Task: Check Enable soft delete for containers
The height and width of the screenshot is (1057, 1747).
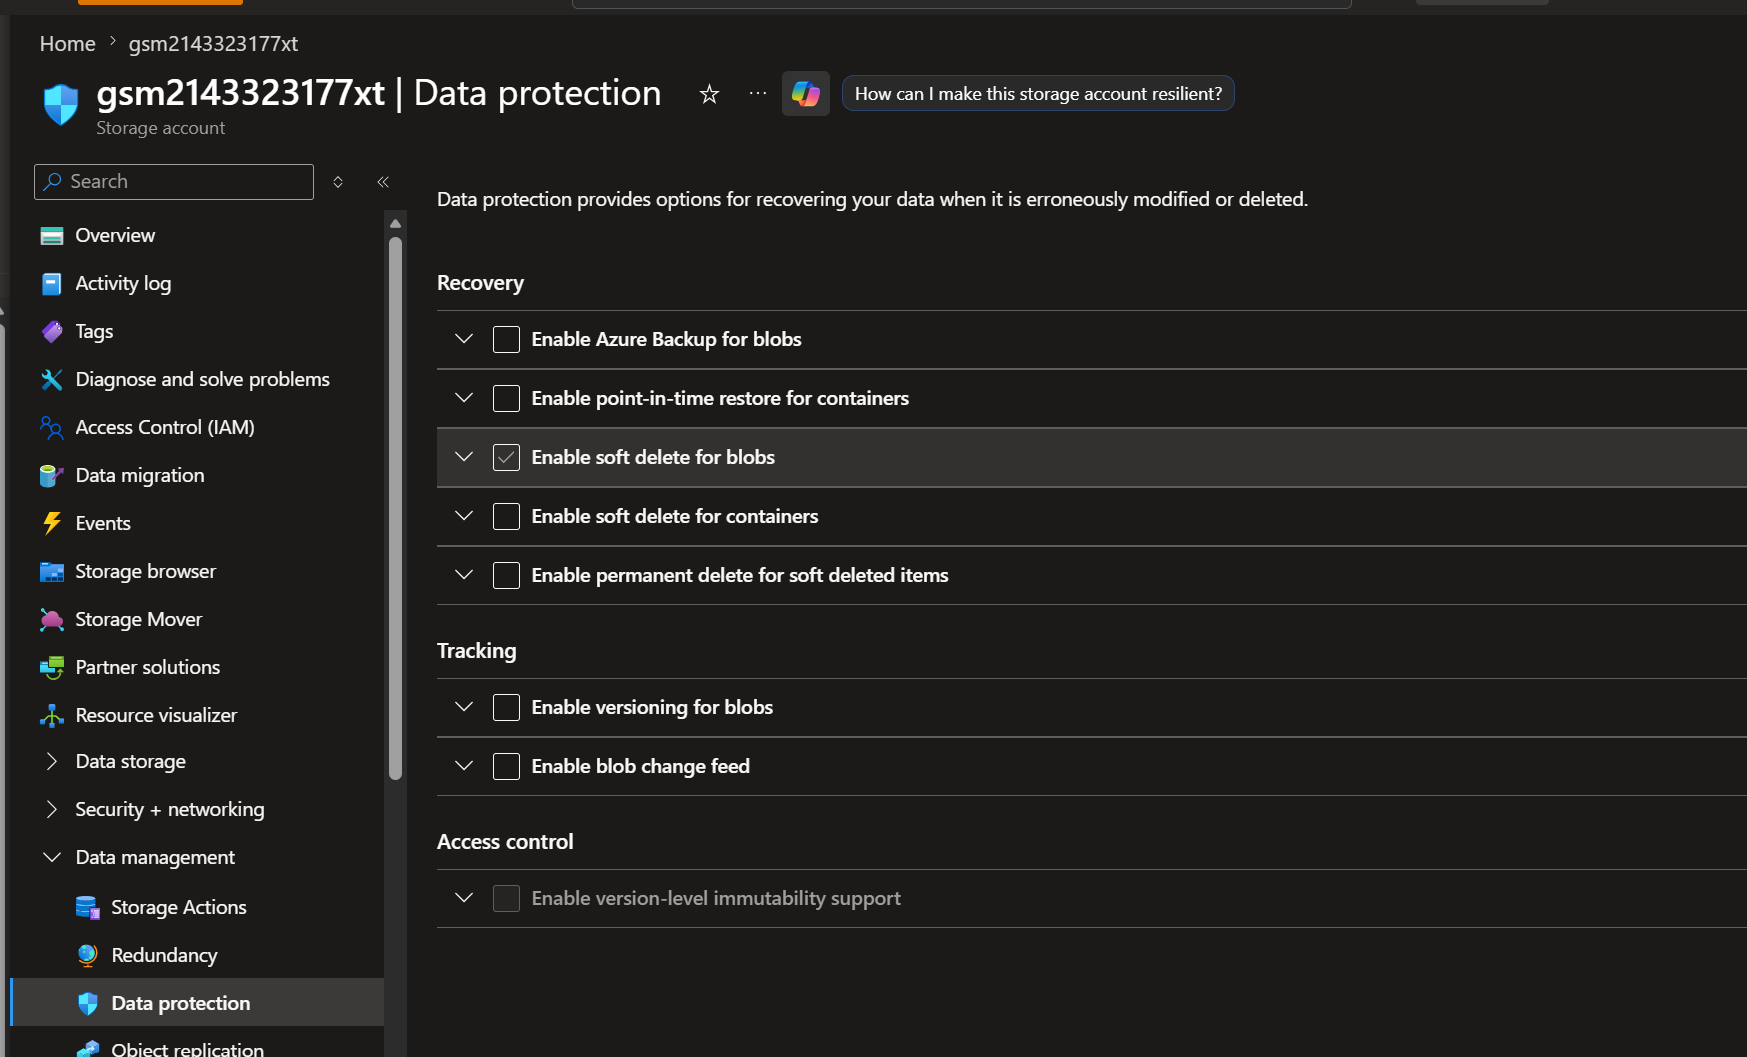Action: point(506,517)
